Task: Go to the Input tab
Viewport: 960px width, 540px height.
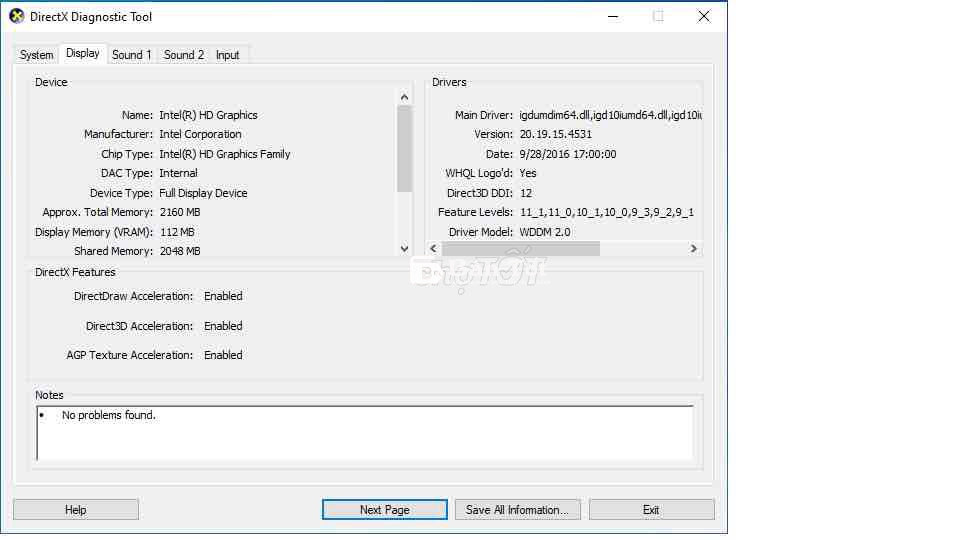Action: click(x=228, y=55)
